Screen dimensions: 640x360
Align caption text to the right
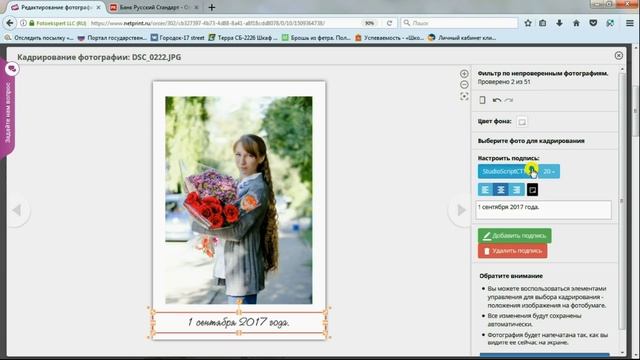[x=517, y=190]
